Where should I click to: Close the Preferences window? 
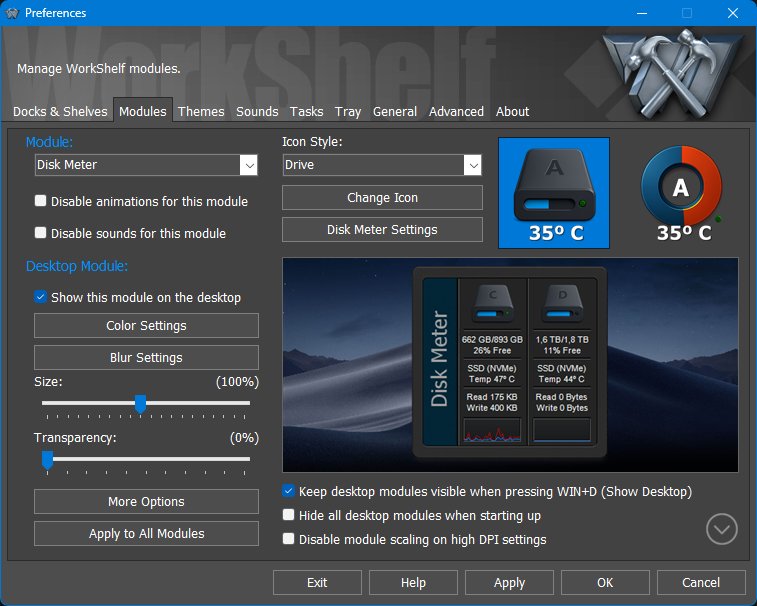point(733,13)
